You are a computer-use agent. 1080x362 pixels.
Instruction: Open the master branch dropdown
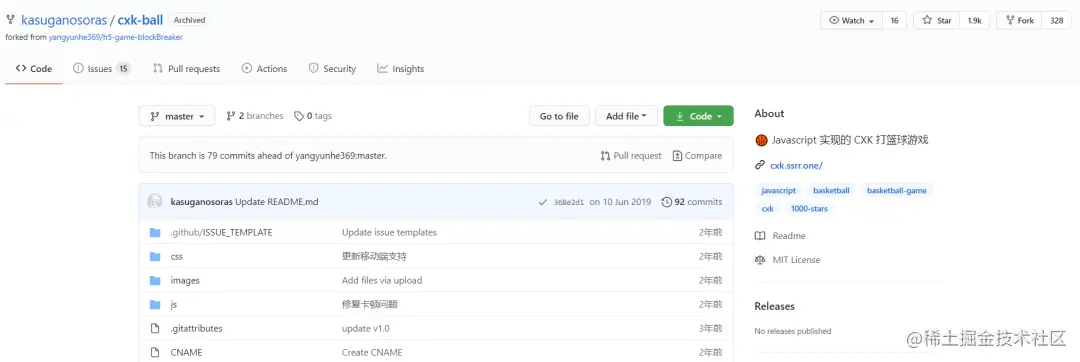(x=177, y=116)
